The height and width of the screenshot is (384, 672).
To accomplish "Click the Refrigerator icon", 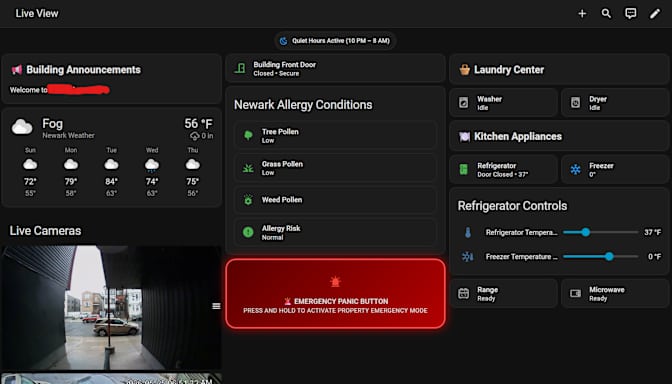I will click(464, 169).
